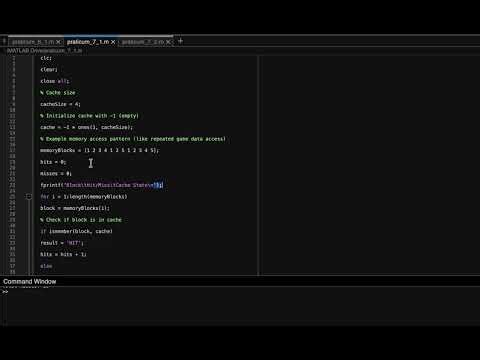This screenshot has width=480, height=360.
Task: Click the '% Check if block is in cache' comment
Action: point(81,220)
